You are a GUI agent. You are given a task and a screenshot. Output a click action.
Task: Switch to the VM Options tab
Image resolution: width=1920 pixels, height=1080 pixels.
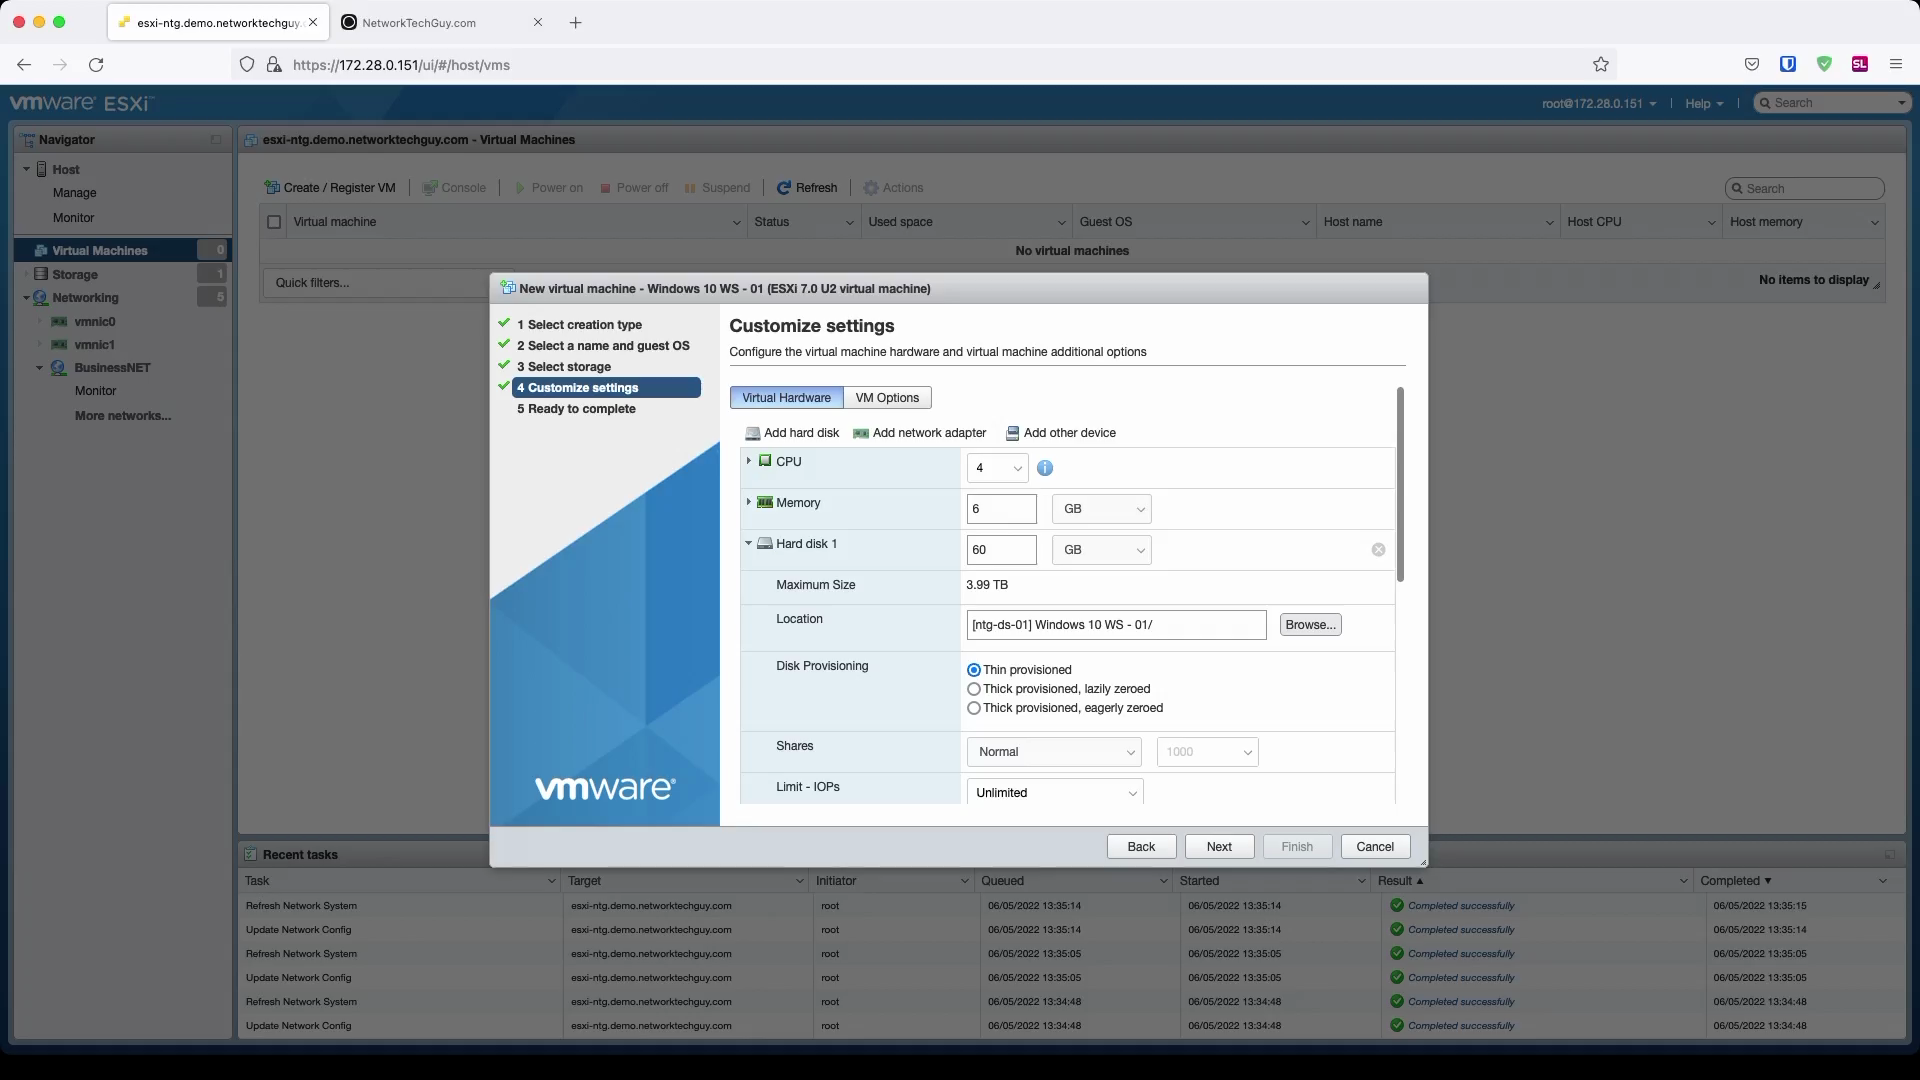pos(887,398)
